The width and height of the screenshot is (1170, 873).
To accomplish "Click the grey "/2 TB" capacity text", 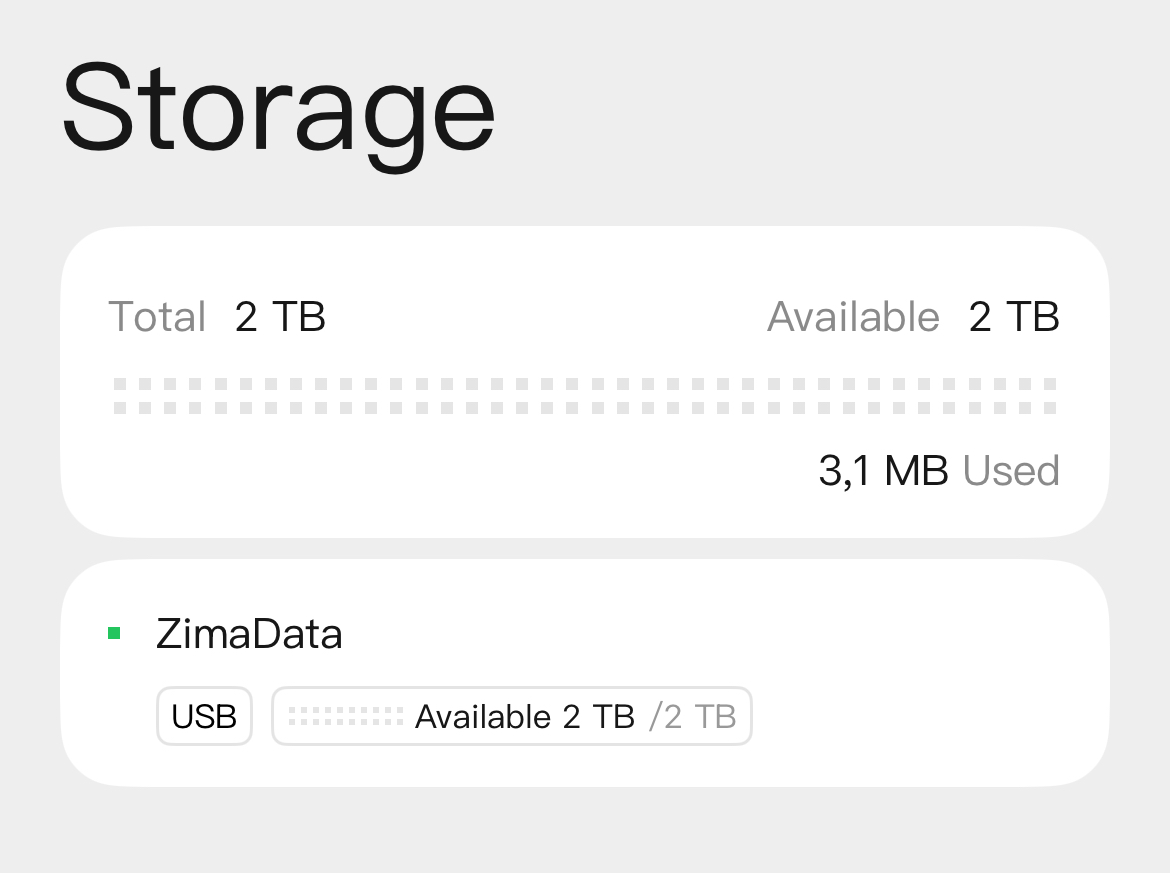I will coord(693,717).
